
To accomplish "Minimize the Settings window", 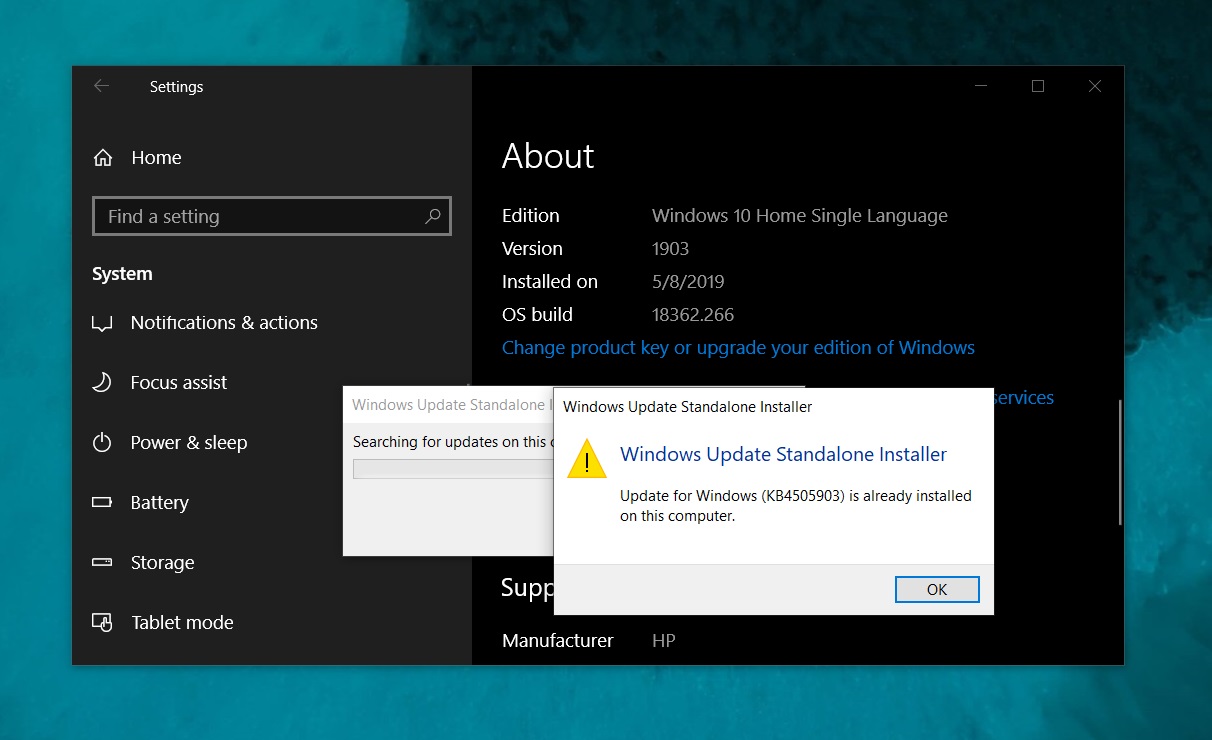I will tap(981, 86).
